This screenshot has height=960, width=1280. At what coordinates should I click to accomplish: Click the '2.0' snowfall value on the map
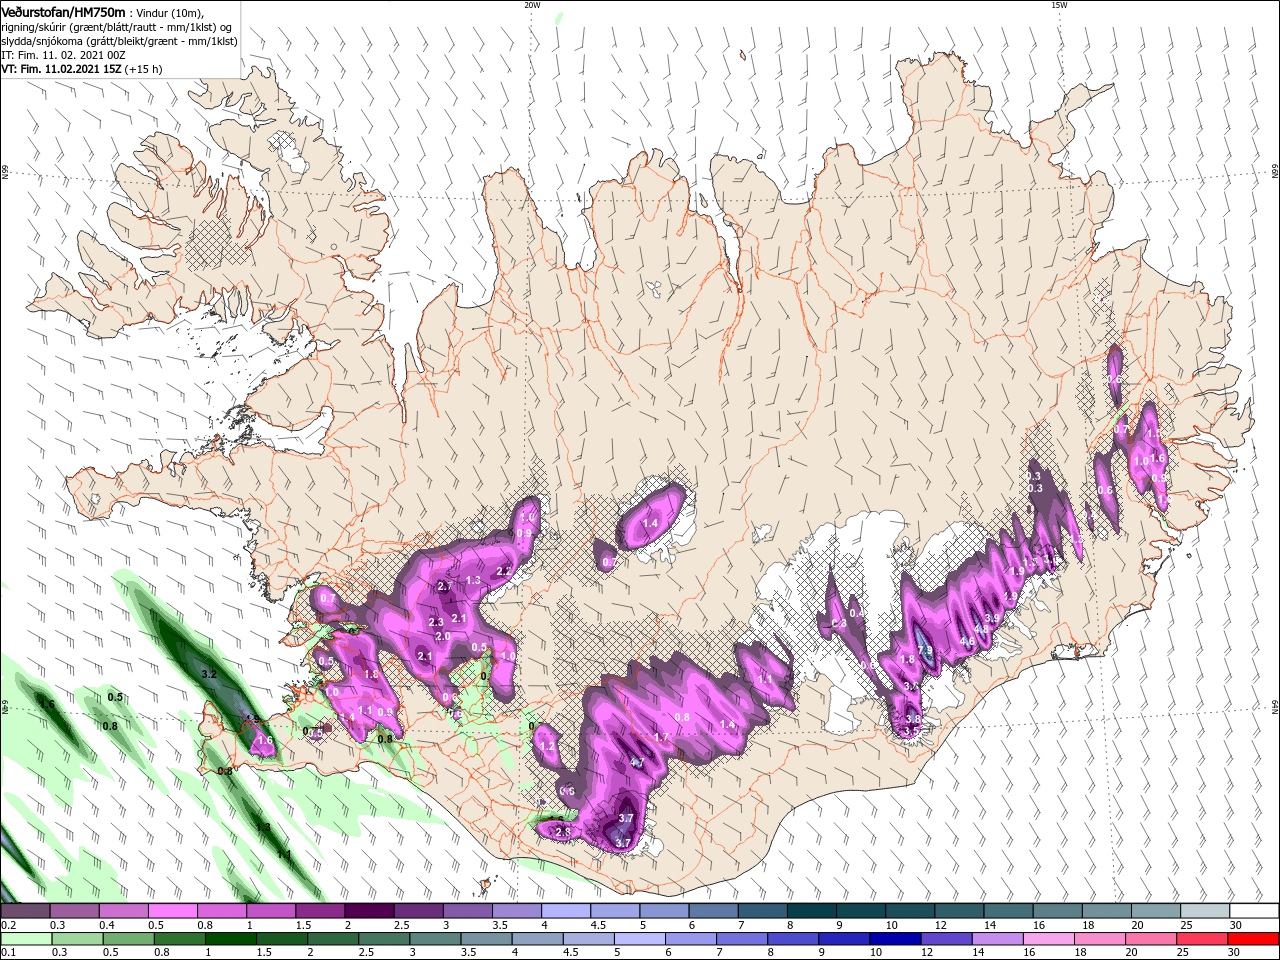[x=443, y=636]
